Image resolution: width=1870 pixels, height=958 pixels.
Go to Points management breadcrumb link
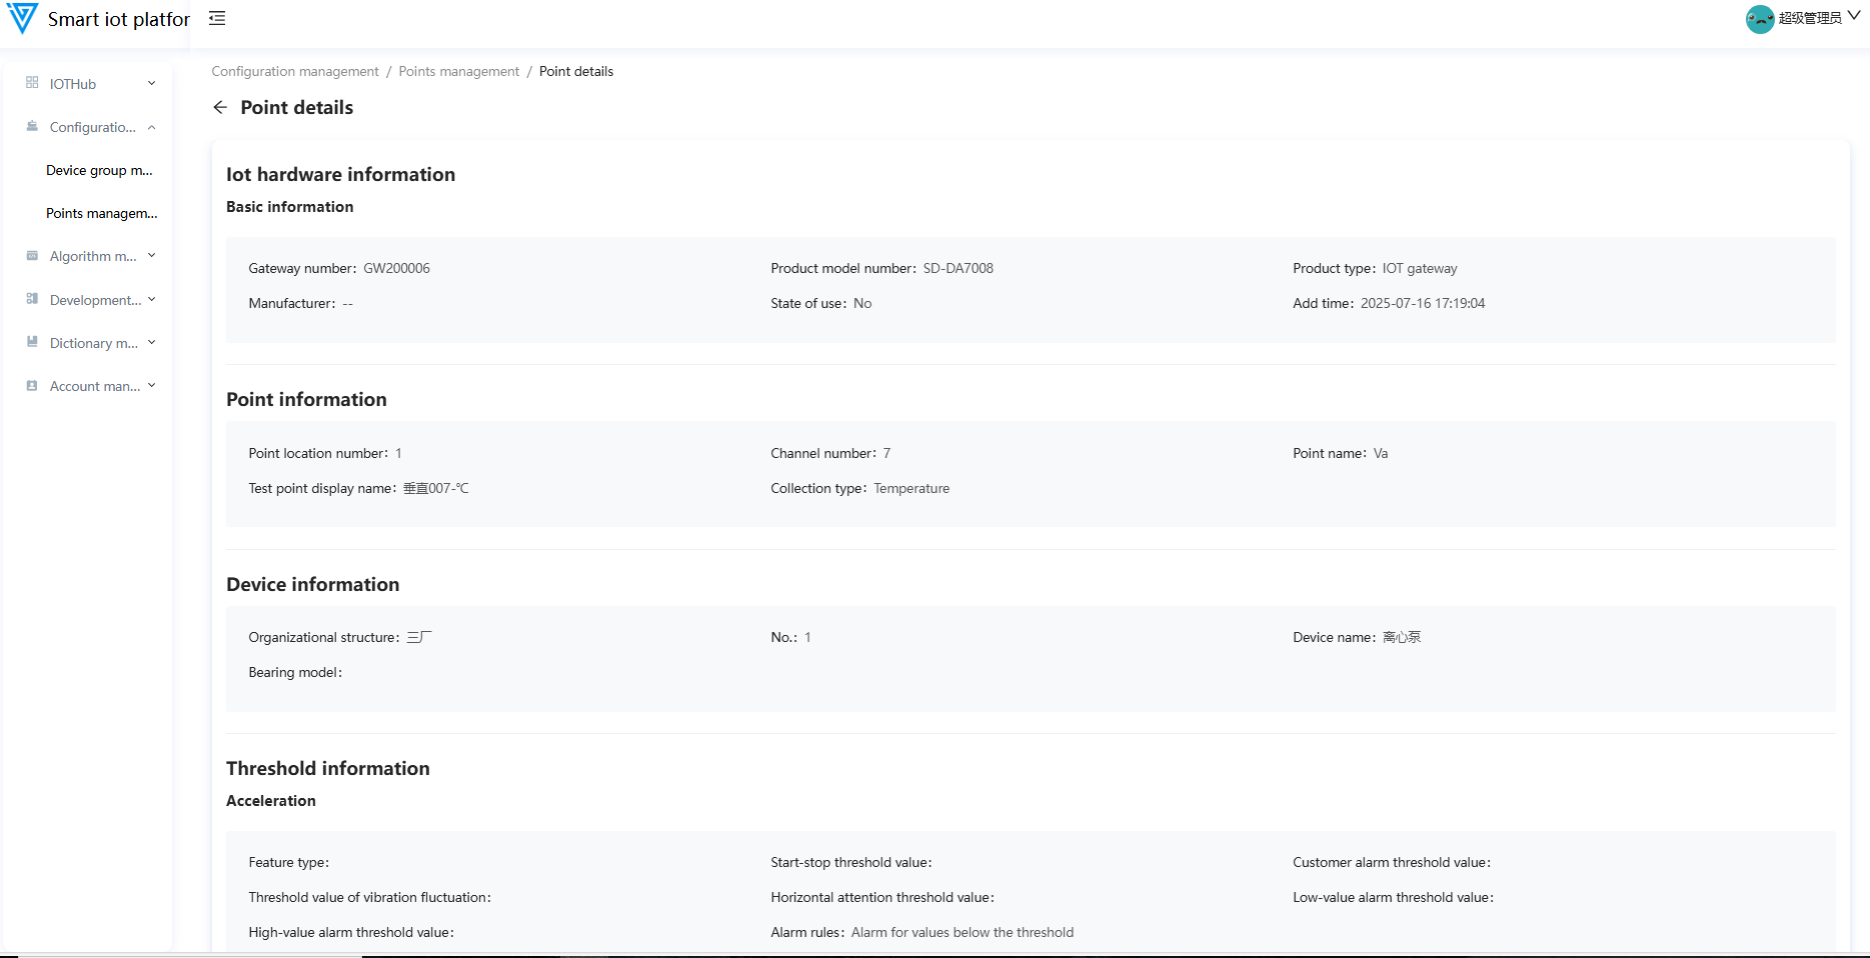tap(459, 71)
